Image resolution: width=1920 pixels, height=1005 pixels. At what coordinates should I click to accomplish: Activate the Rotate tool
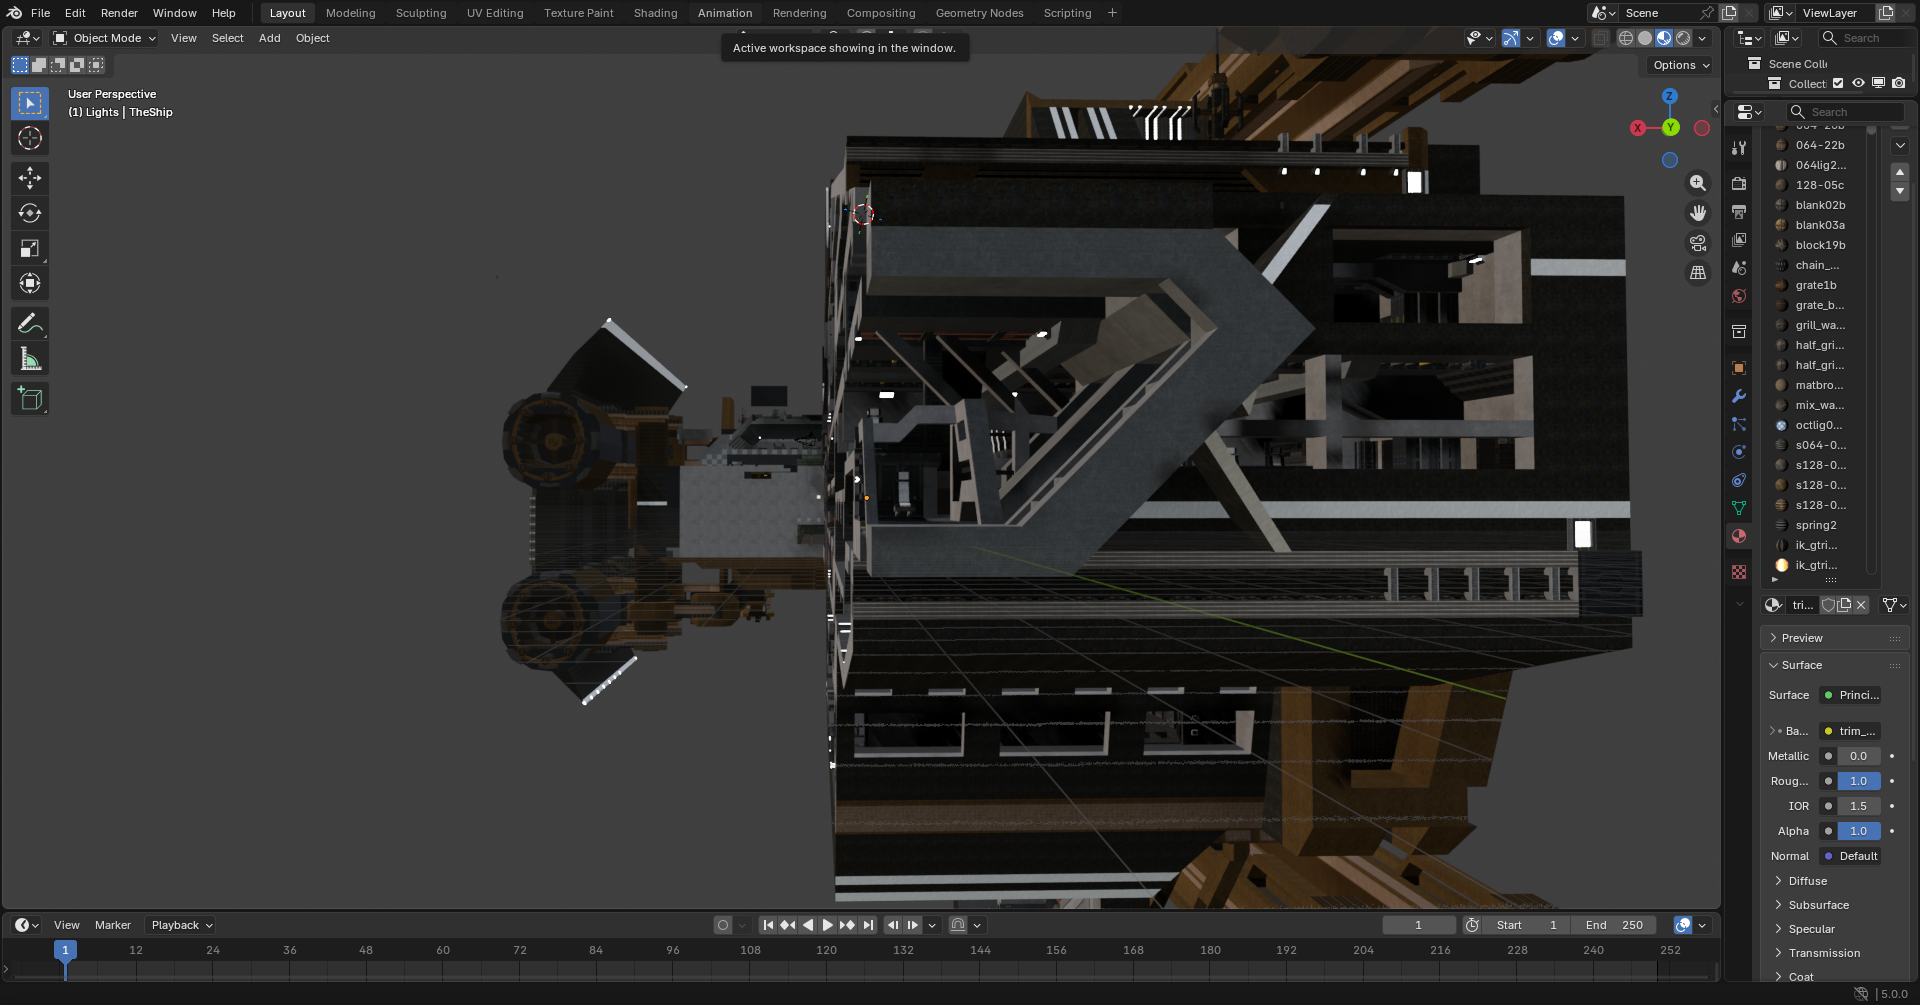pyautogui.click(x=30, y=213)
